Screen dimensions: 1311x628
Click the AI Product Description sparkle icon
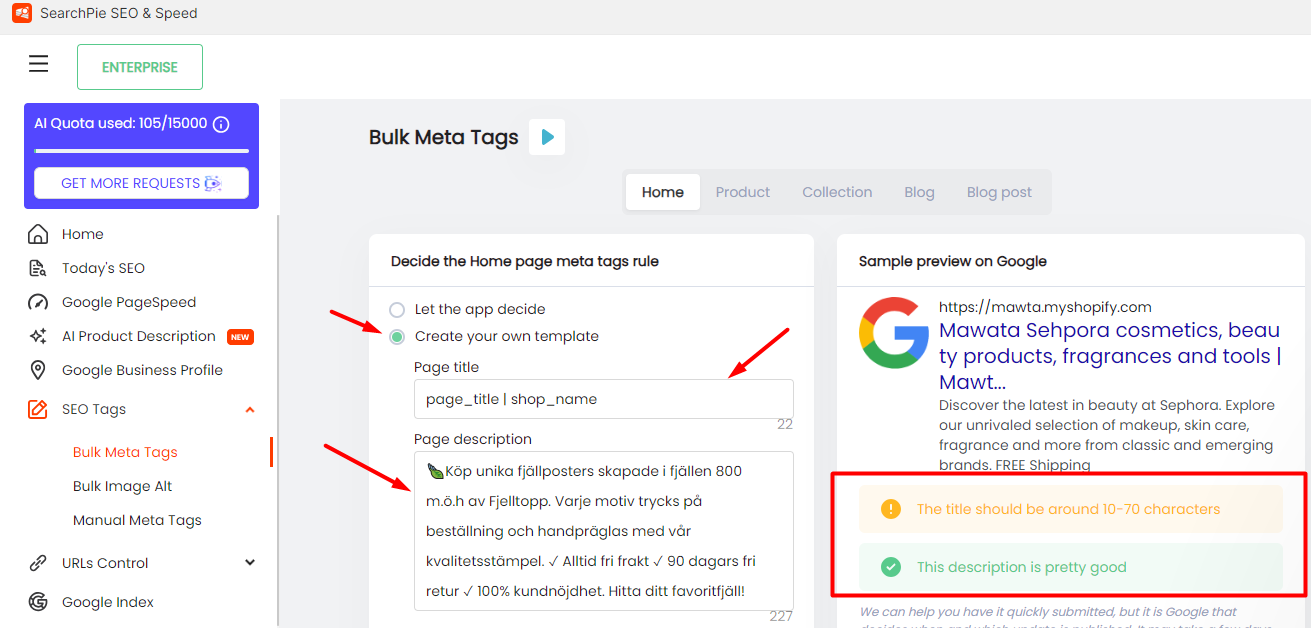pos(38,336)
